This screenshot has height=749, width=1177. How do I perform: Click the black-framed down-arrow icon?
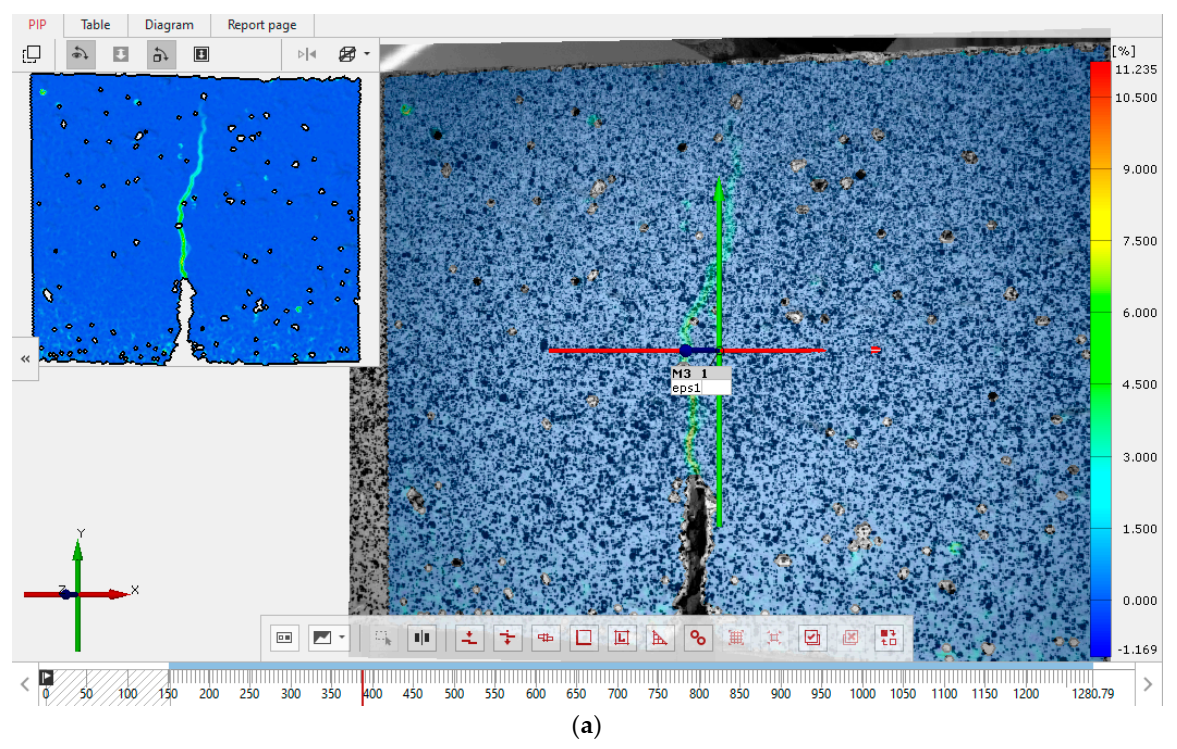click(201, 54)
